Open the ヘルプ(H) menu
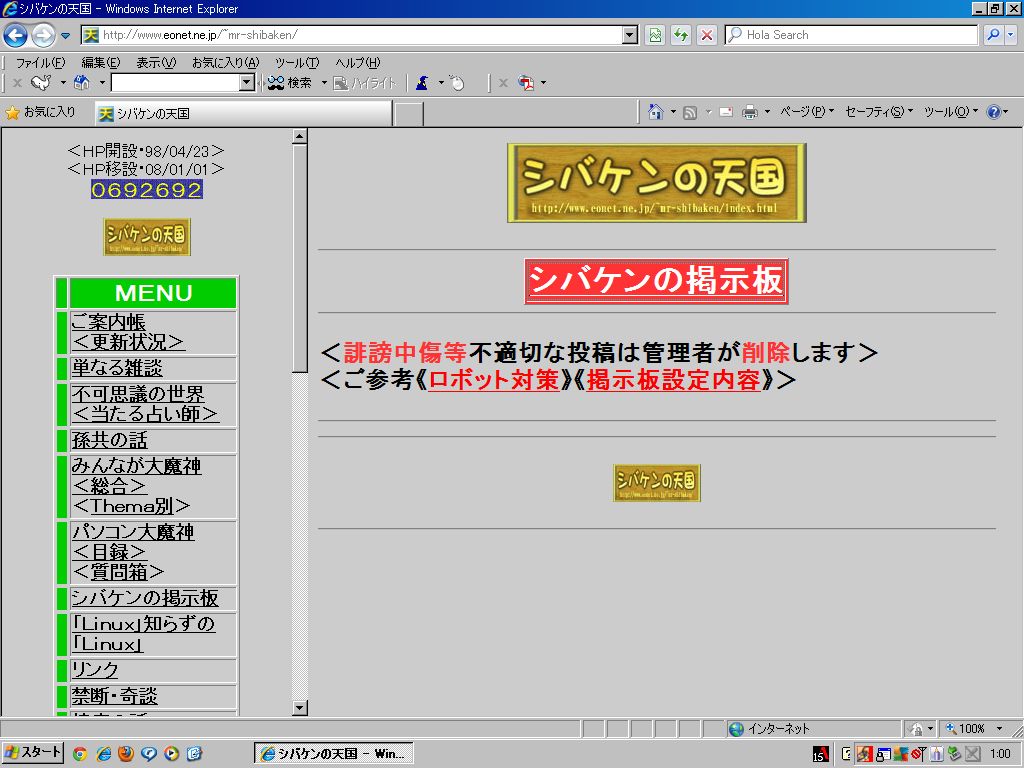The height and width of the screenshot is (768, 1024). [x=357, y=63]
